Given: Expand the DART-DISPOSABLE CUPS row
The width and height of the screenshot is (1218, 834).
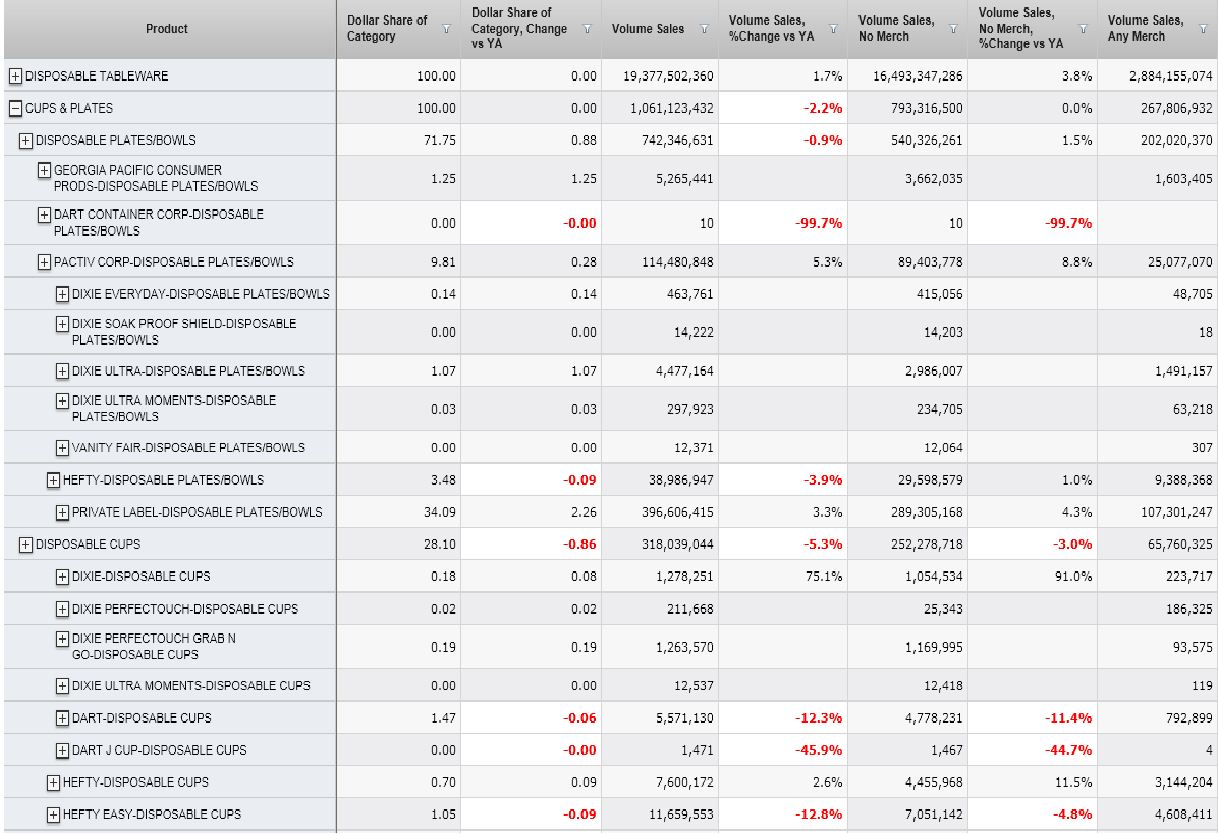Looking at the screenshot, I should [x=62, y=718].
